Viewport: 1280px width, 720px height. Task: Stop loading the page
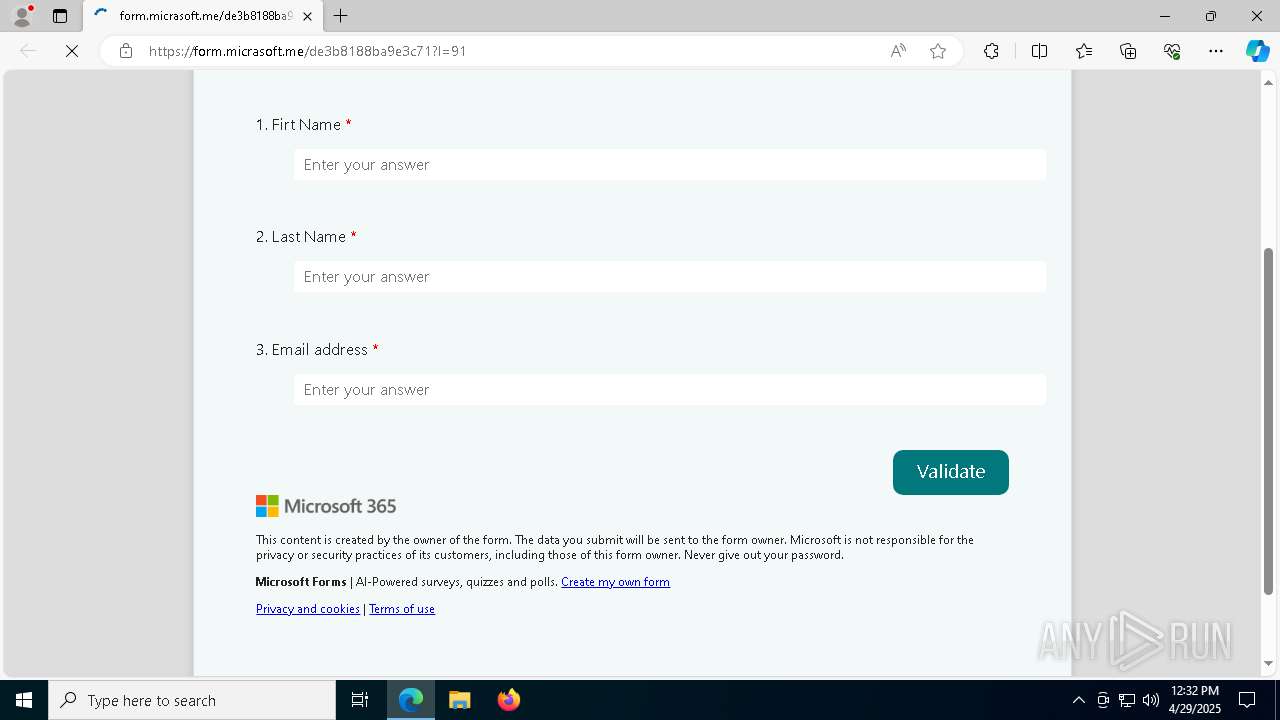[x=72, y=51]
